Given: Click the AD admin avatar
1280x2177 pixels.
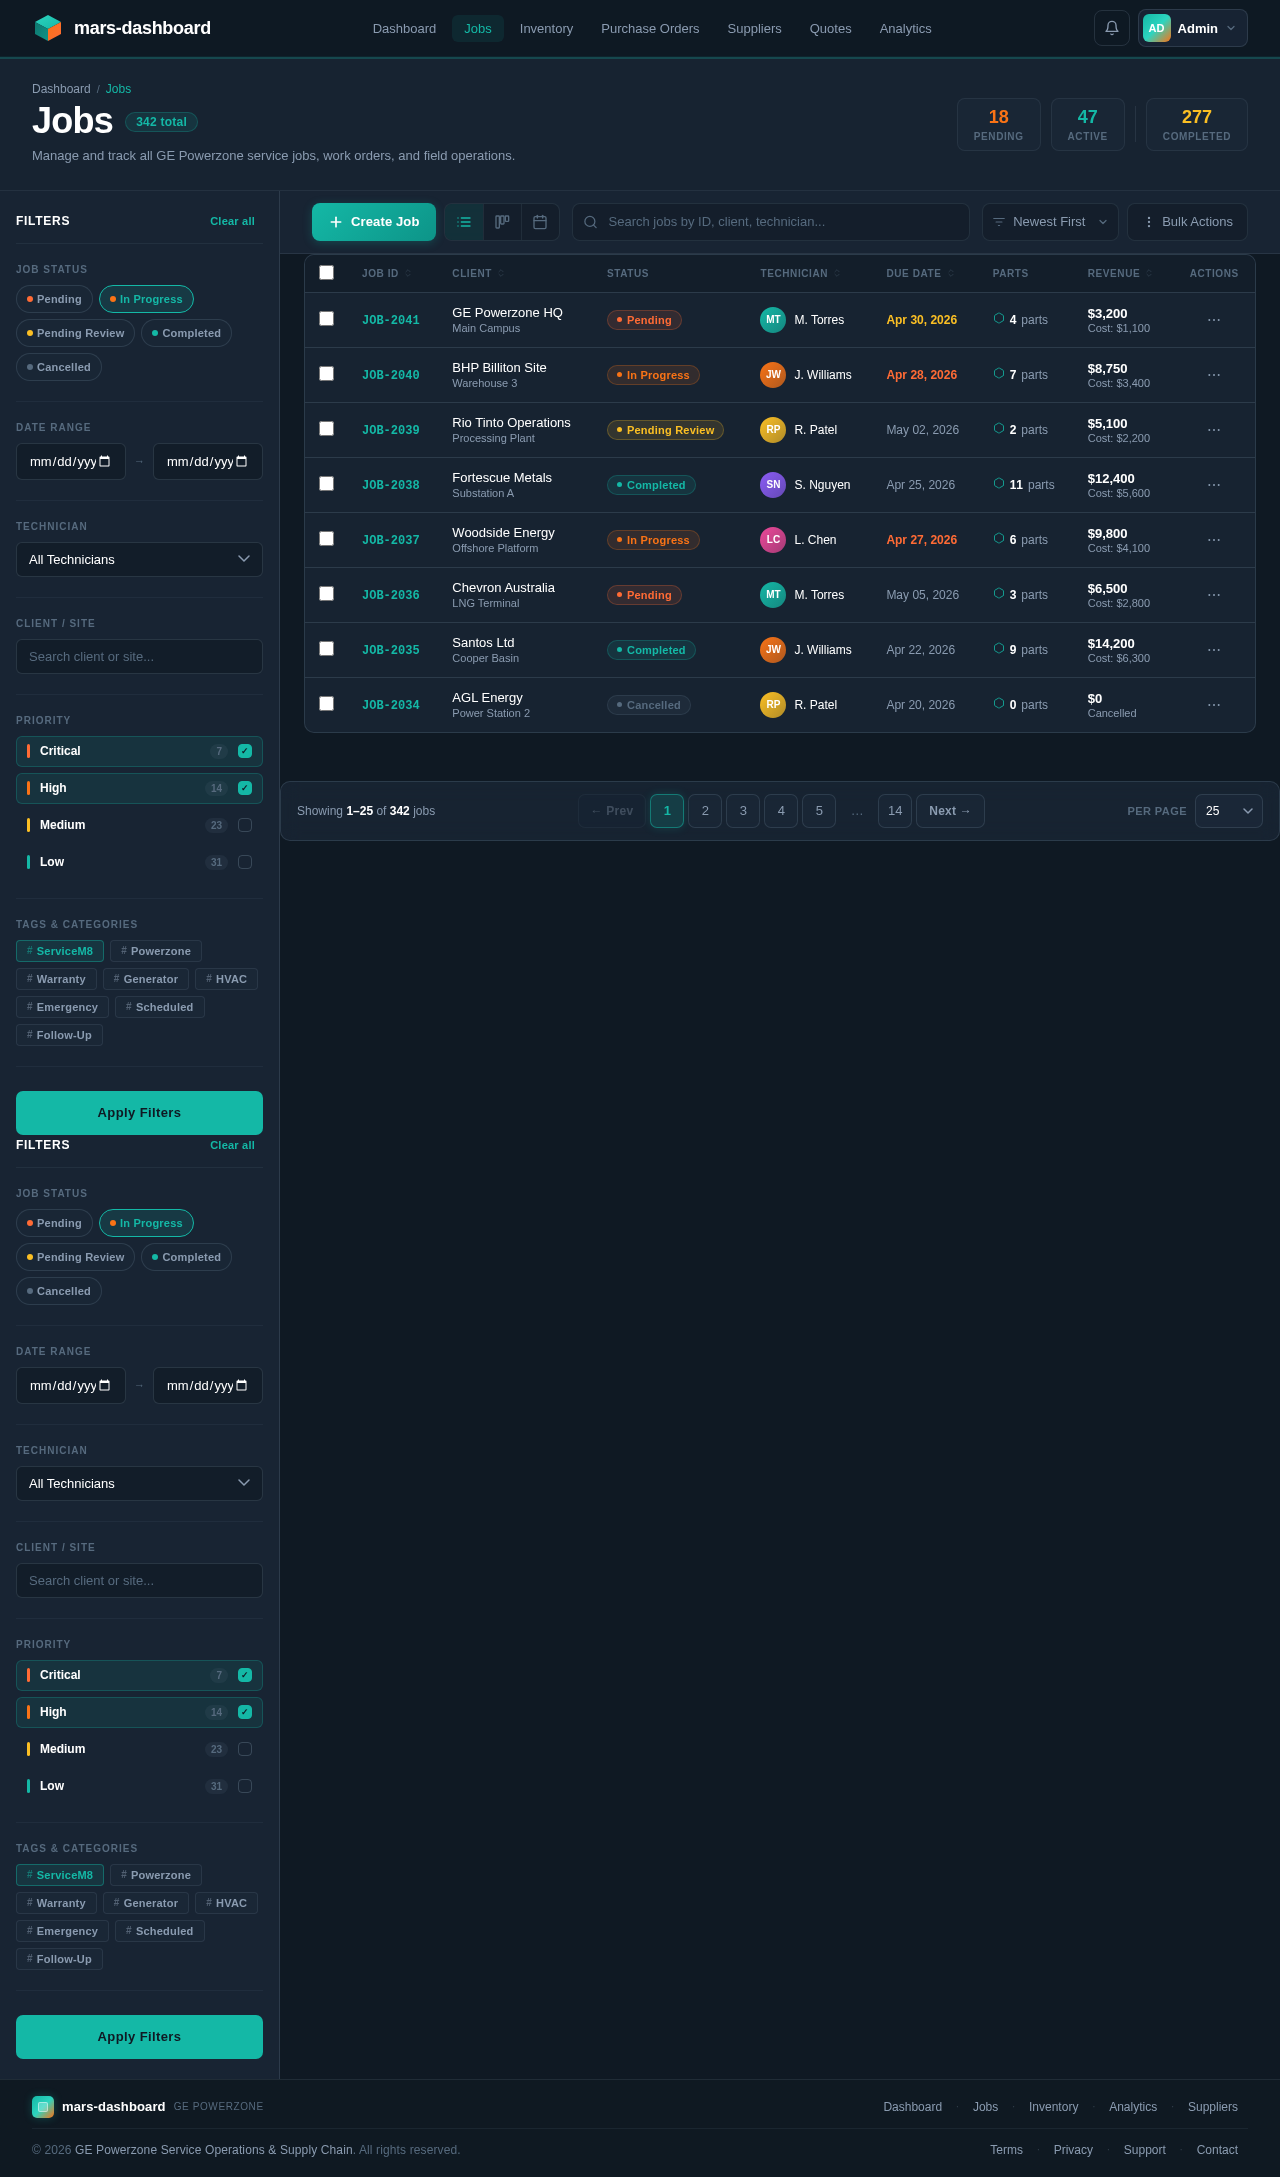Looking at the screenshot, I should pos(1157,28).
